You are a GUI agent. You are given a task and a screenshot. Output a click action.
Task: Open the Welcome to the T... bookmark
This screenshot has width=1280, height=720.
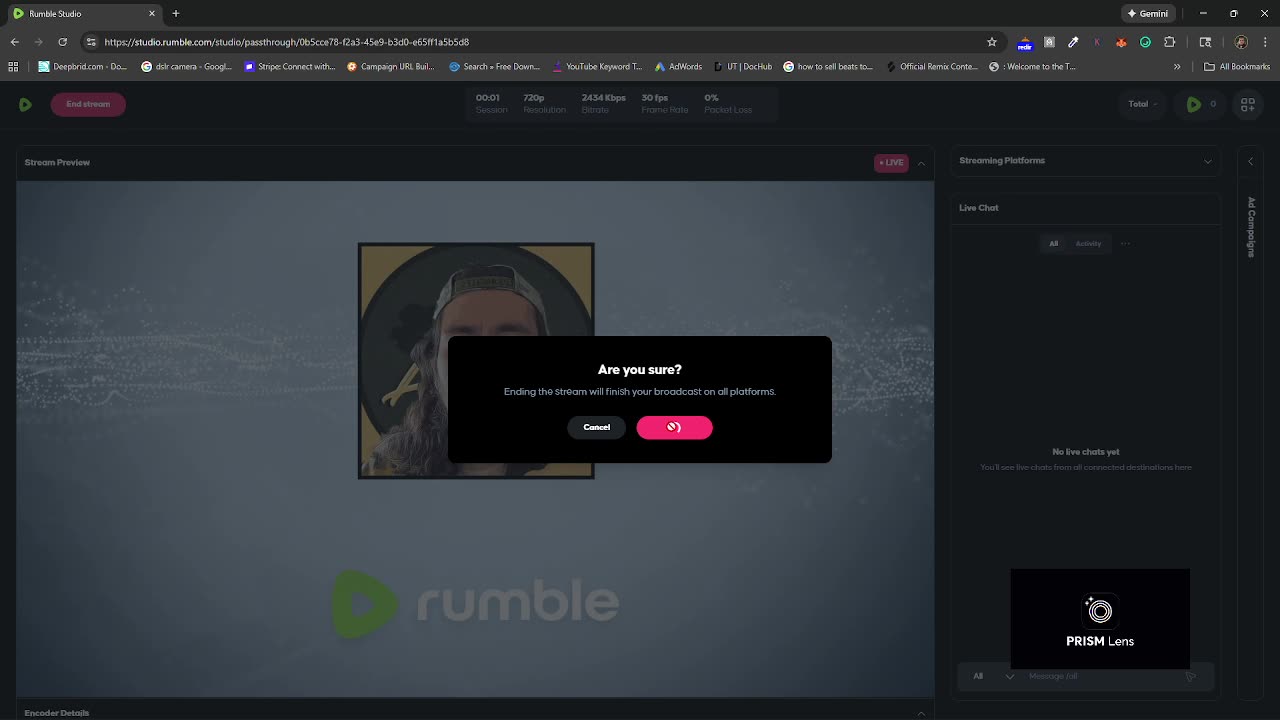1033,67
